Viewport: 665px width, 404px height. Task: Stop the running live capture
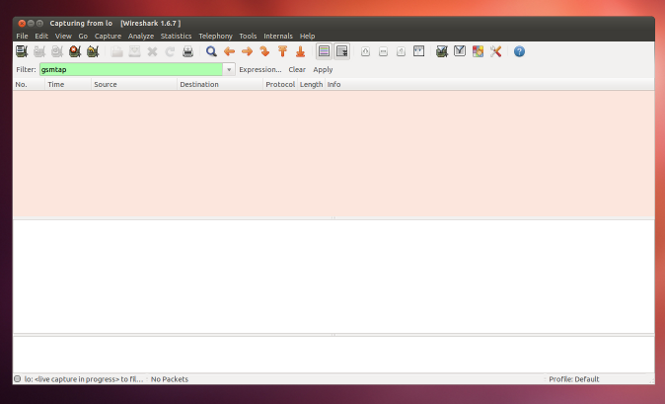click(74, 52)
